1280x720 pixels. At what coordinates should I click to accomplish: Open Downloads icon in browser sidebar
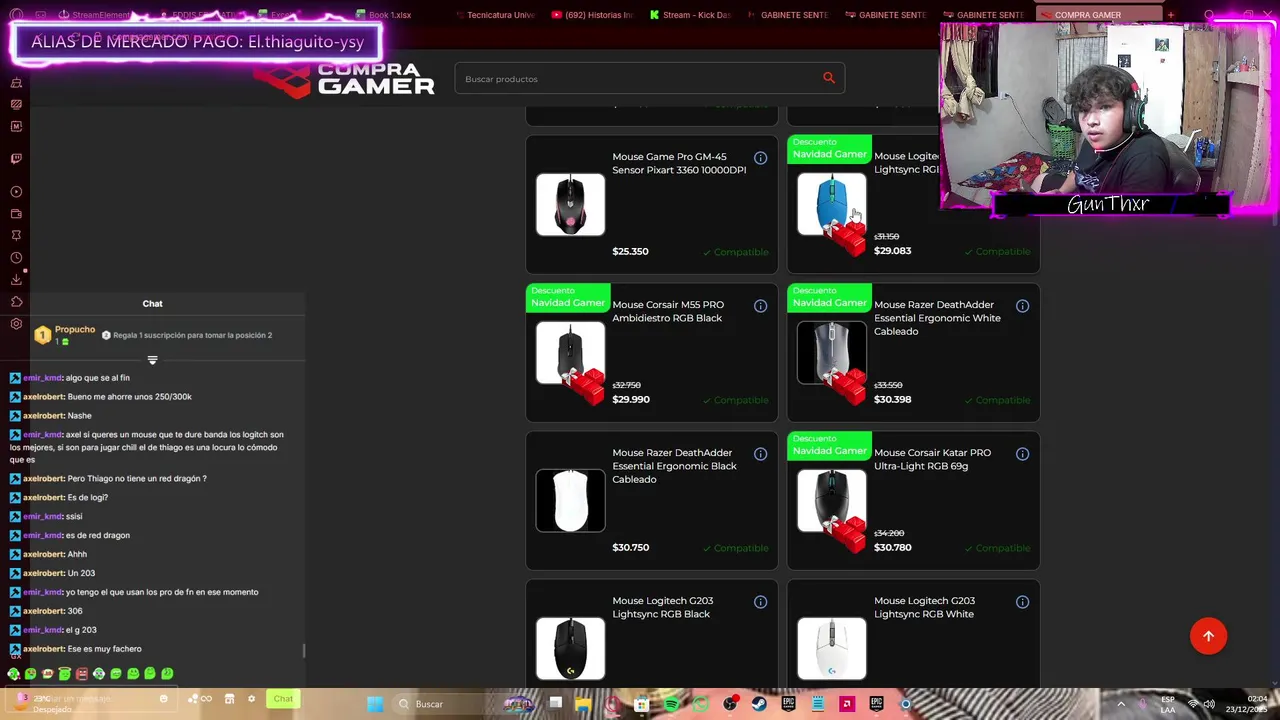[x=16, y=280]
